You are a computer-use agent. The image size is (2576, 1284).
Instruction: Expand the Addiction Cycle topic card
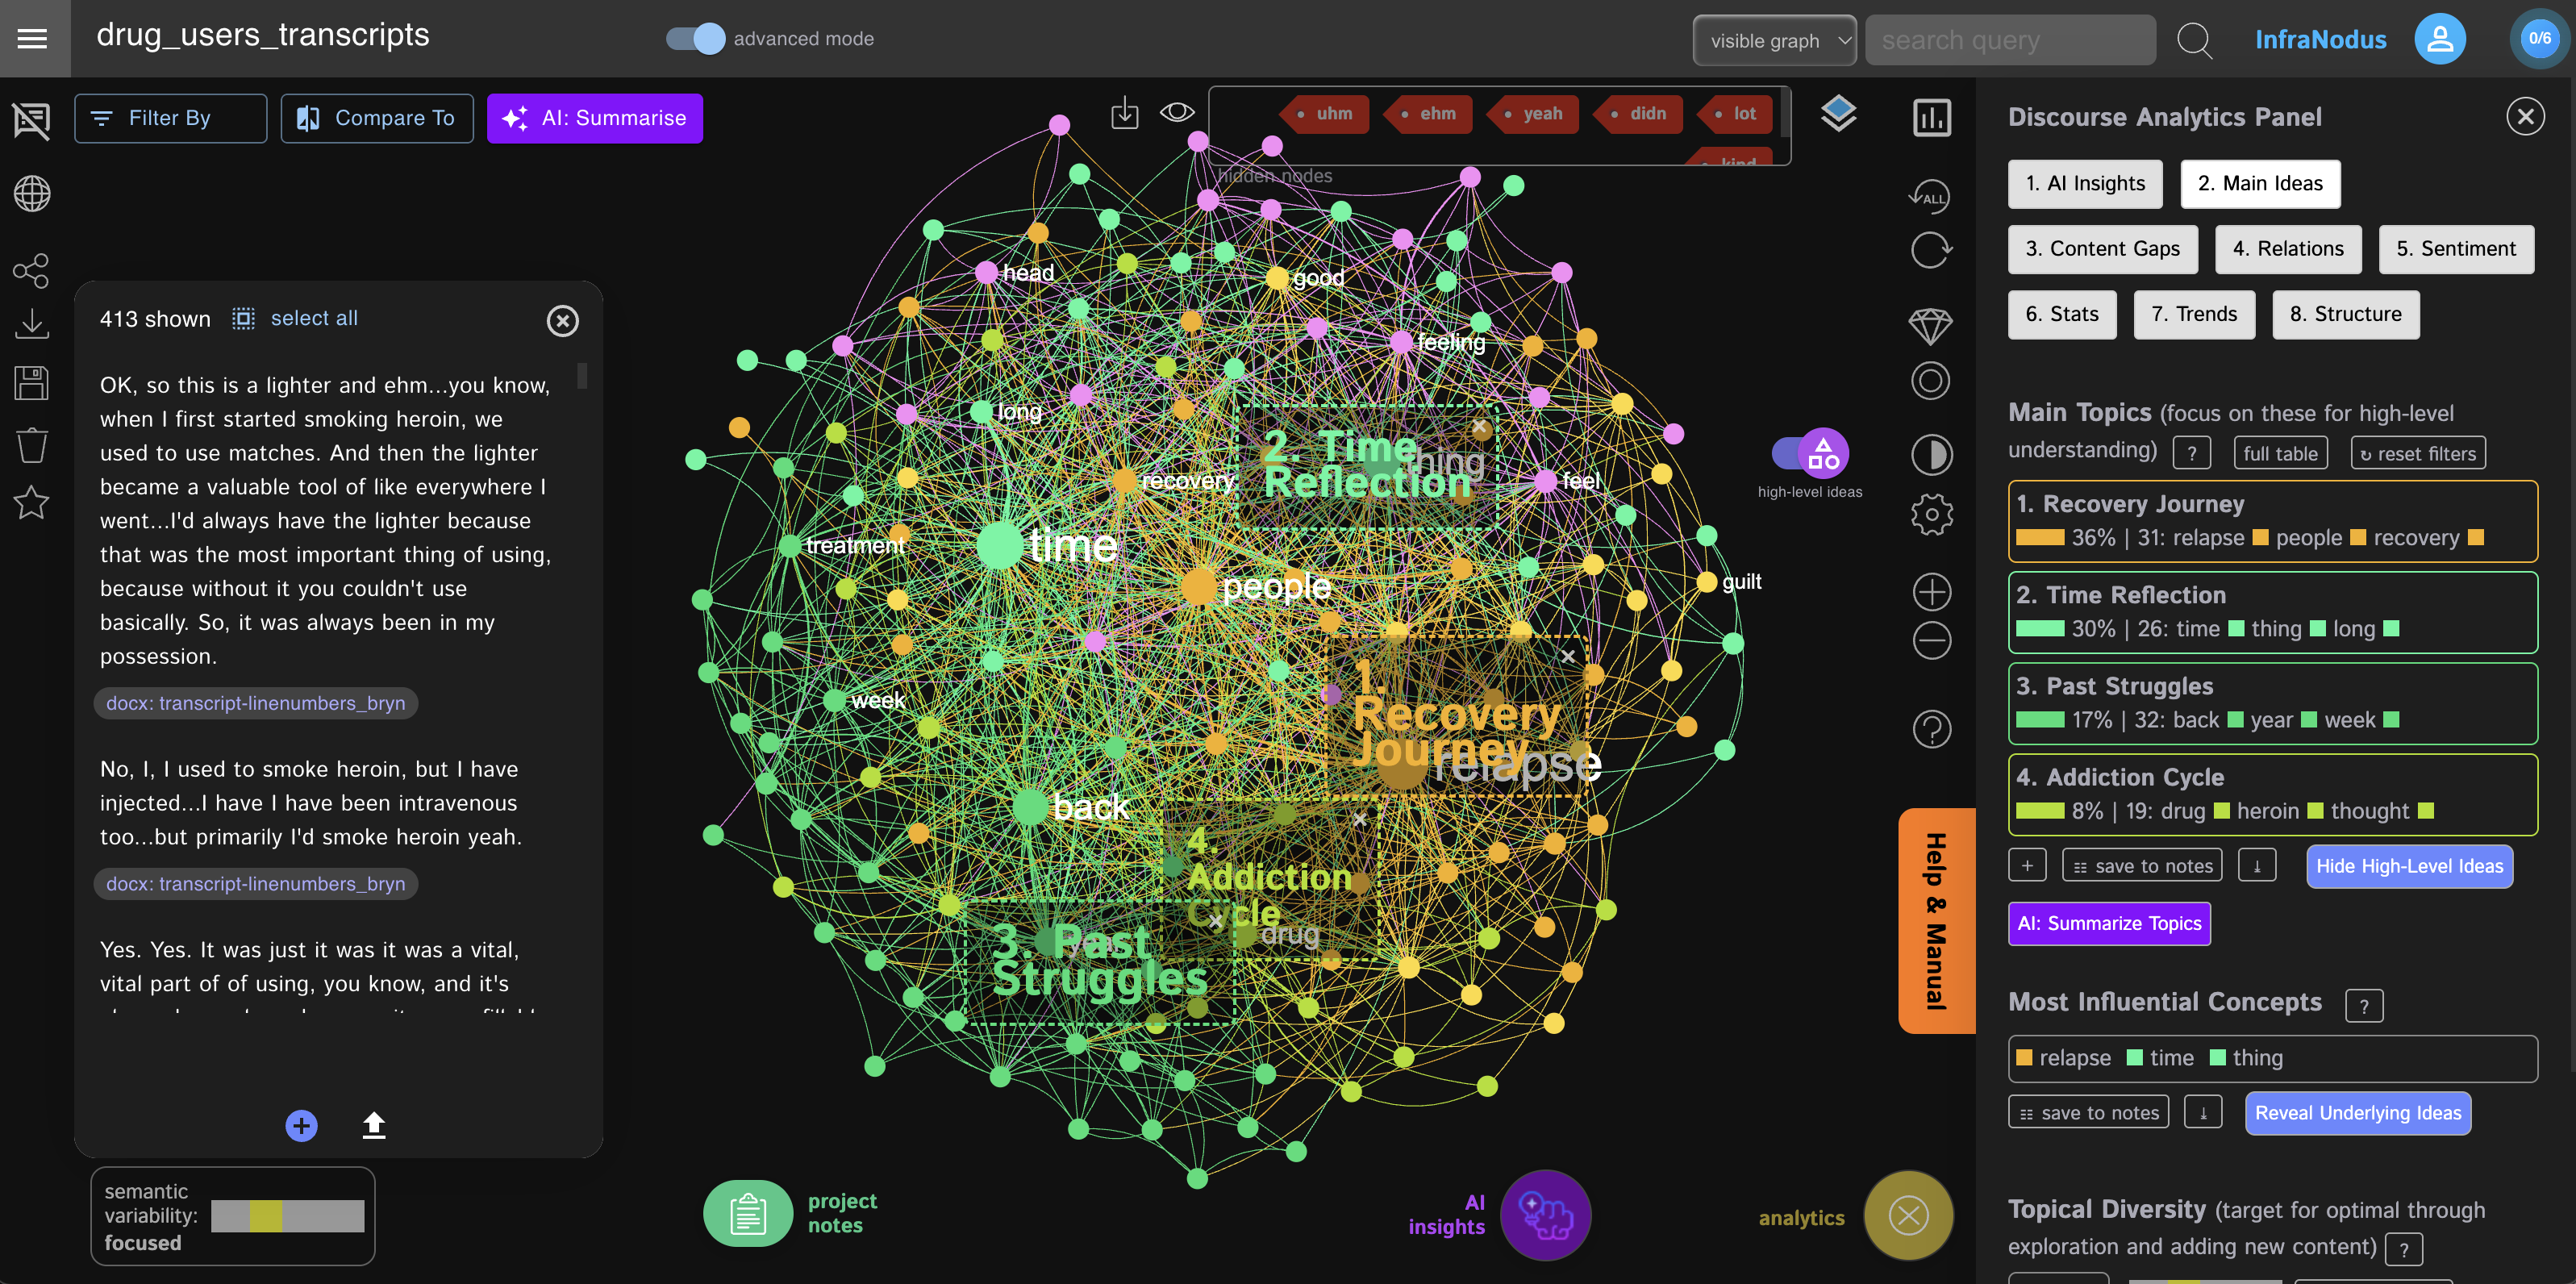(x=2272, y=794)
